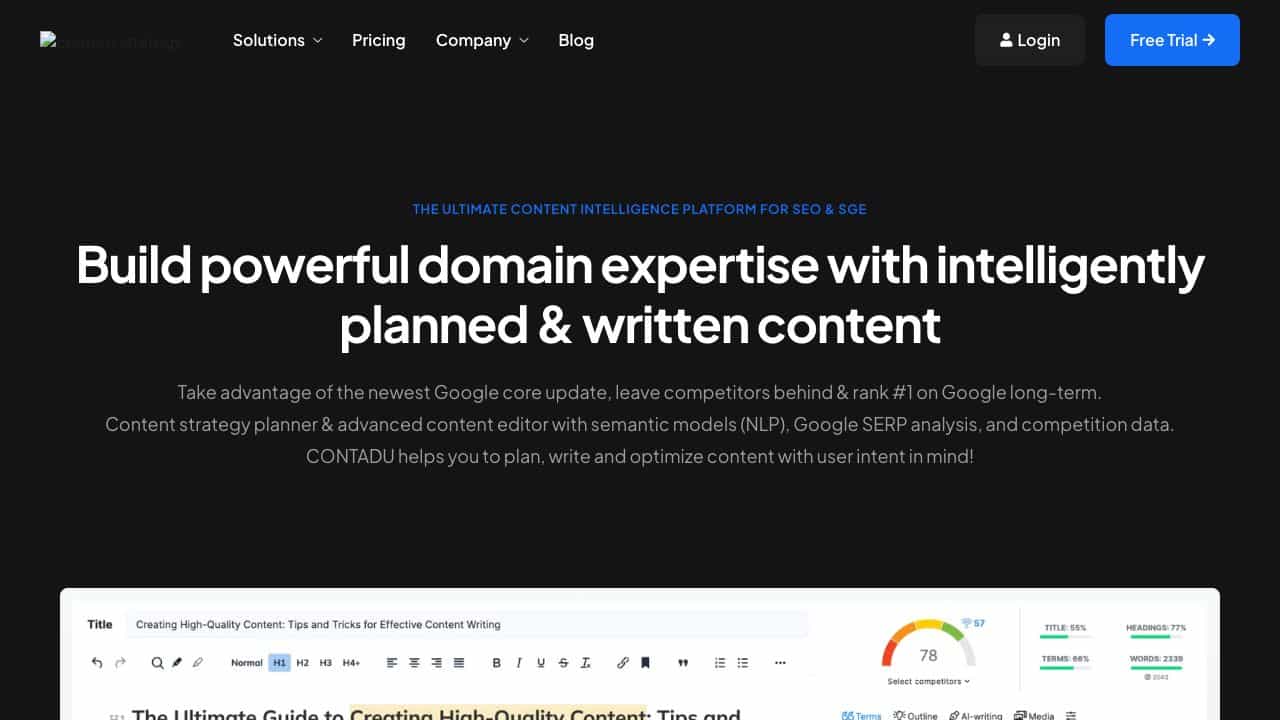Insert a hyperlink using the link icon
The image size is (1280, 720).
coord(623,662)
